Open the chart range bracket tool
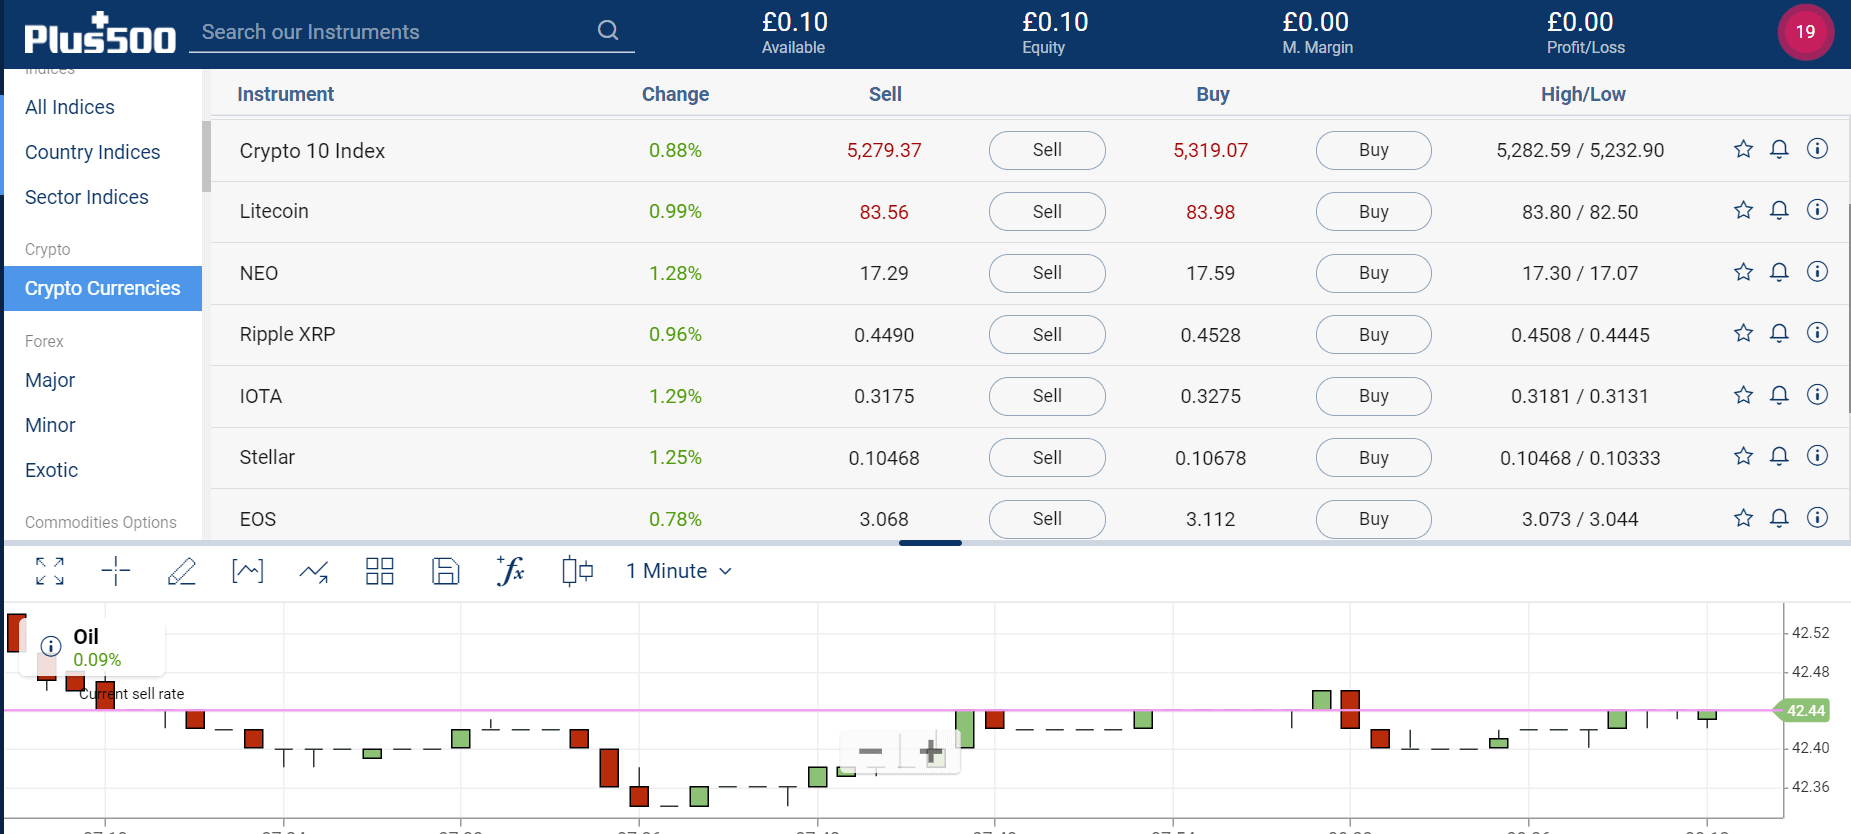1851x834 pixels. point(248,571)
